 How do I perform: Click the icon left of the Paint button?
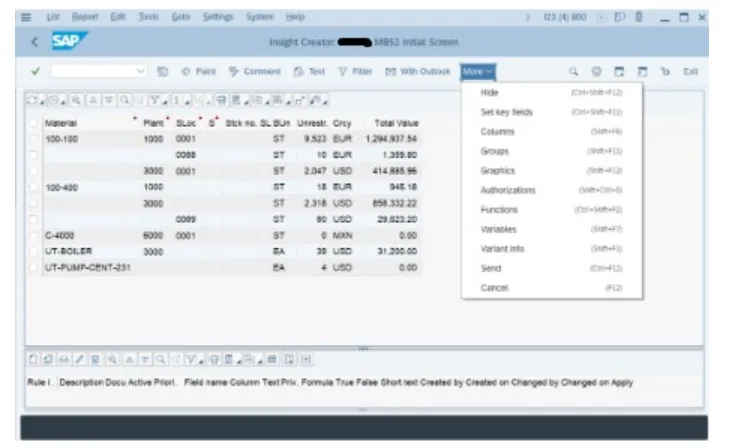[x=162, y=72]
